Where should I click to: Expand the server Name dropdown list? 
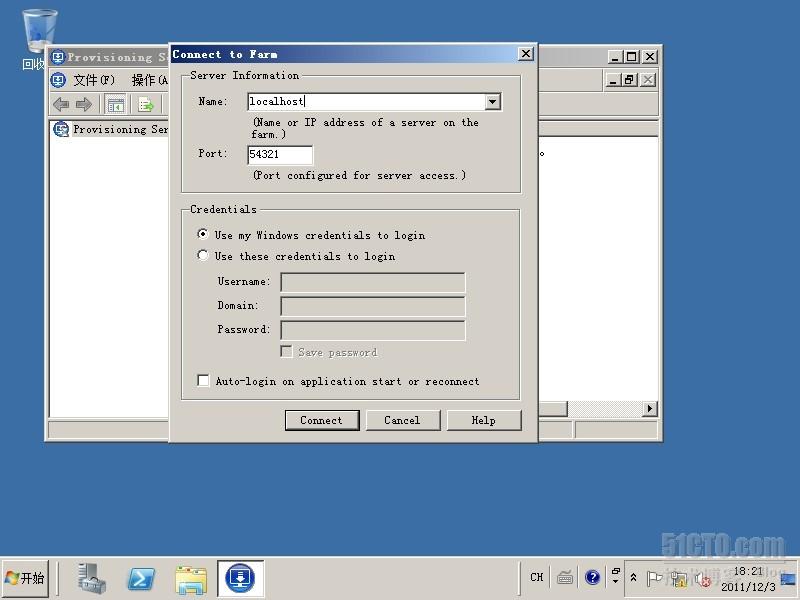pos(492,102)
